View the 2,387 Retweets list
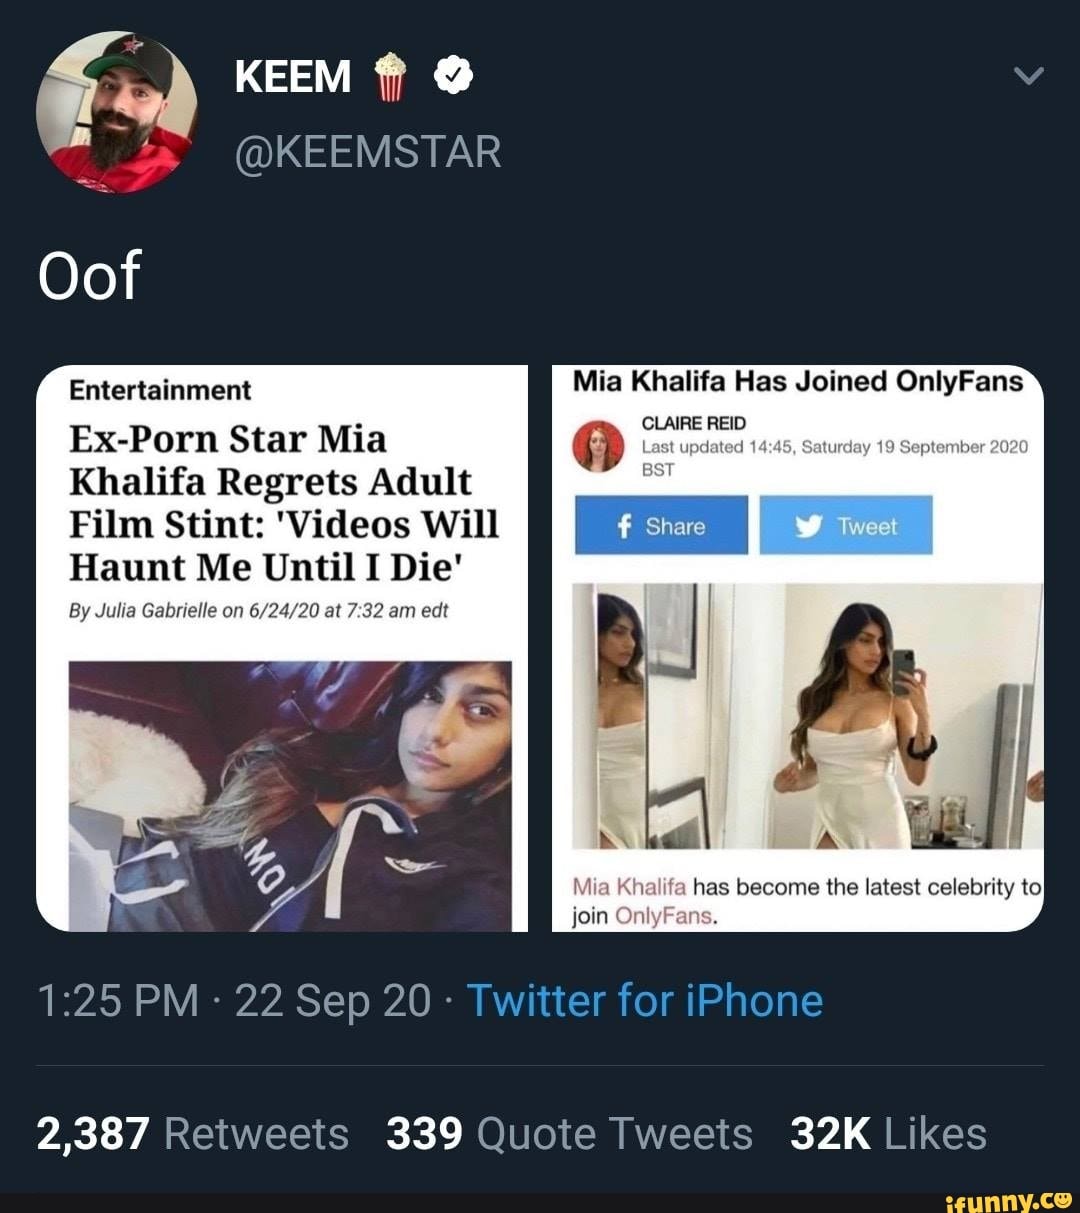Screen dimensions: 1080x1213 click(x=193, y=1134)
